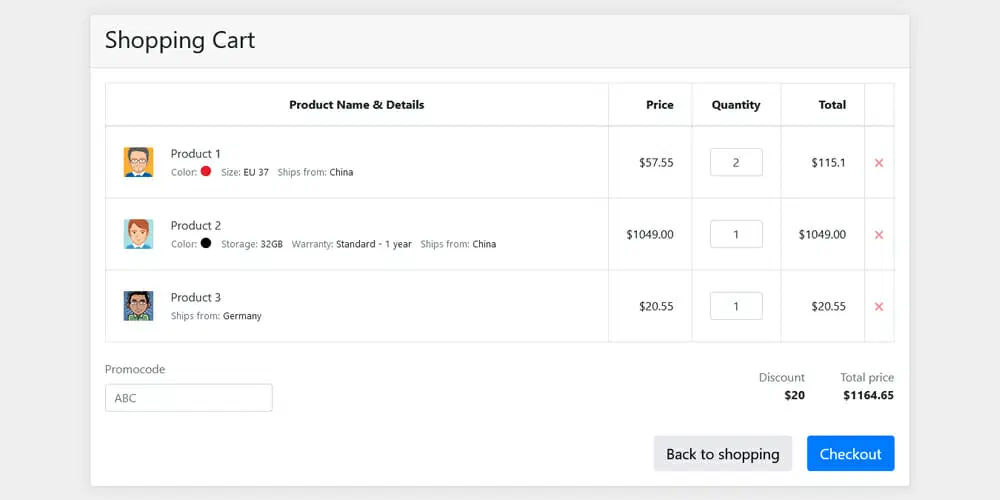The height and width of the screenshot is (500, 1000).
Task: Click the Promocode input field
Action: point(189,398)
